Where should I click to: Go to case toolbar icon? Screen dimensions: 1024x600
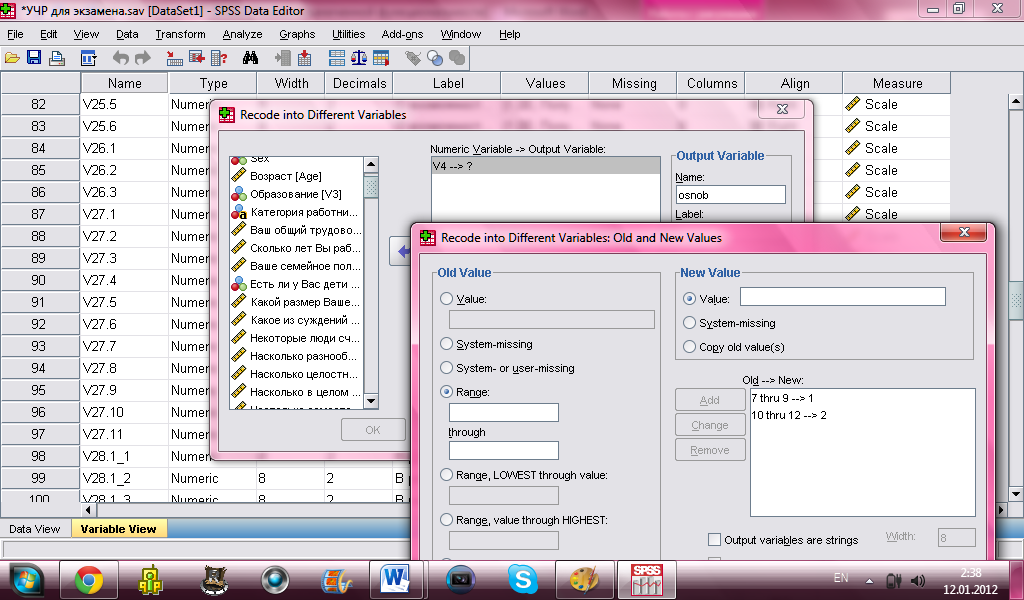click(174, 58)
